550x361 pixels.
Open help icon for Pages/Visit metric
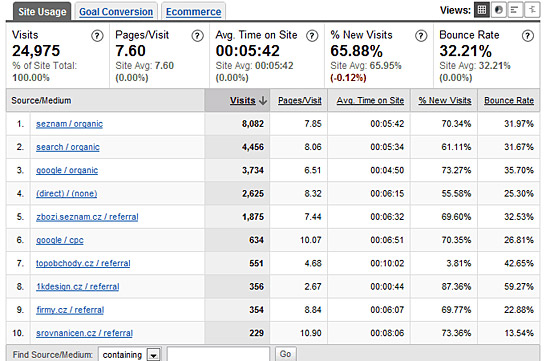[x=197, y=35]
